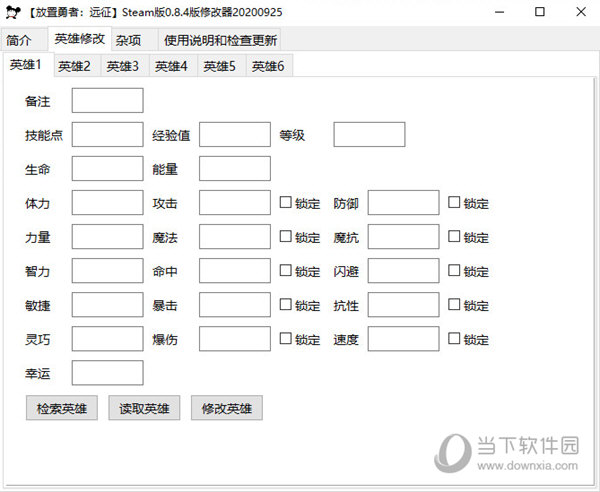
Task: Click the 修改英雄 button
Action: (227, 408)
